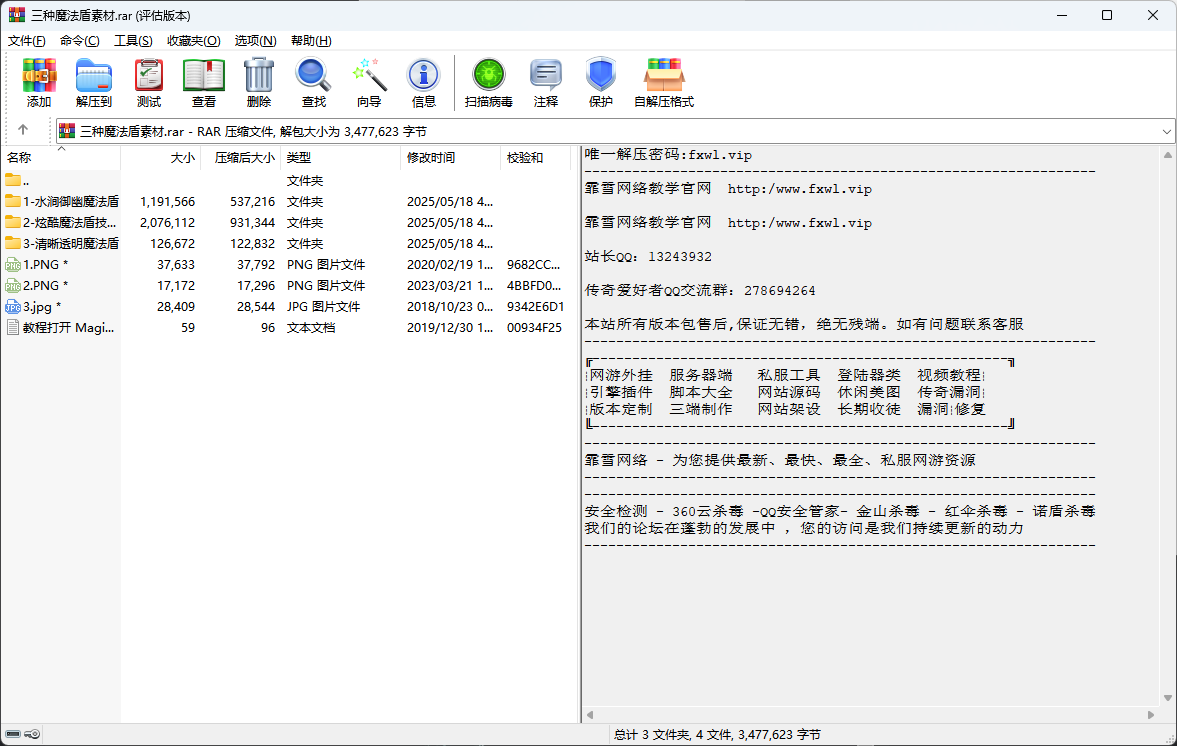Image resolution: width=1177 pixels, height=746 pixels.
Task: Click '文本文档' type cell
Action: pyautogui.click(x=311, y=327)
